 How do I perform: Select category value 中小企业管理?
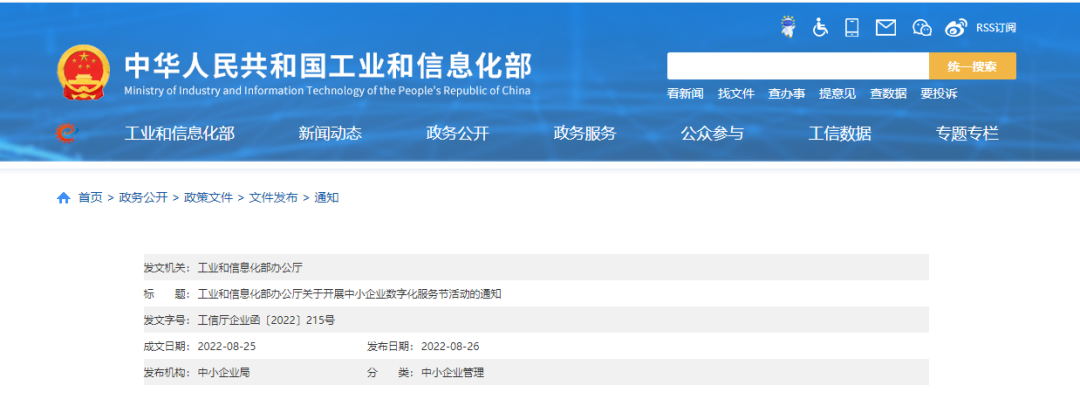click(453, 373)
